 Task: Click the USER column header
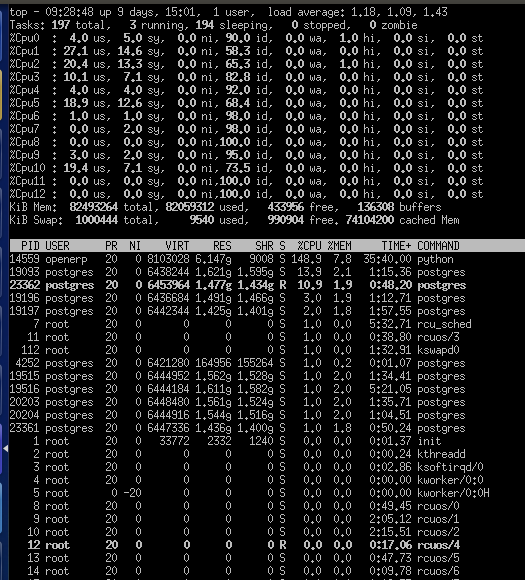click(57, 246)
